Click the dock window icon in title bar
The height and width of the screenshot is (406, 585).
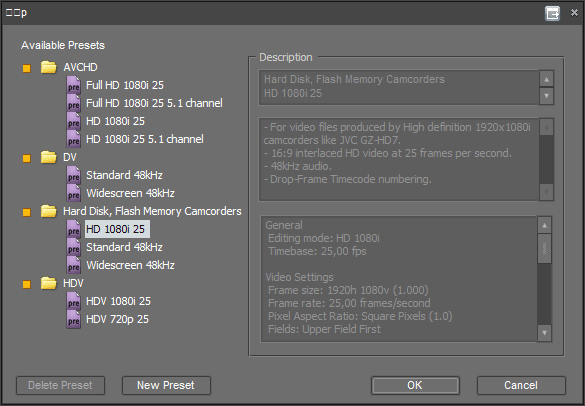click(x=553, y=13)
